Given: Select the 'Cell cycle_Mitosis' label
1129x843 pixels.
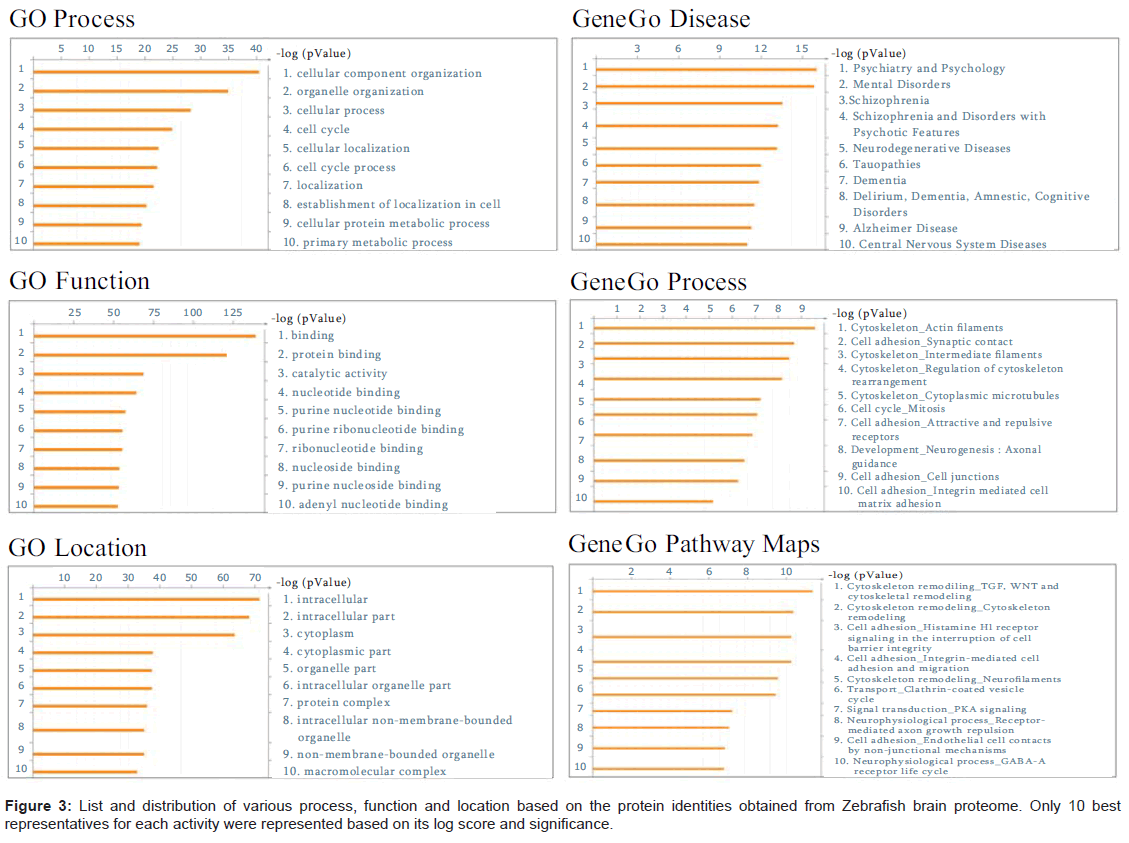Looking at the screenshot, I should pyautogui.click(x=897, y=408).
